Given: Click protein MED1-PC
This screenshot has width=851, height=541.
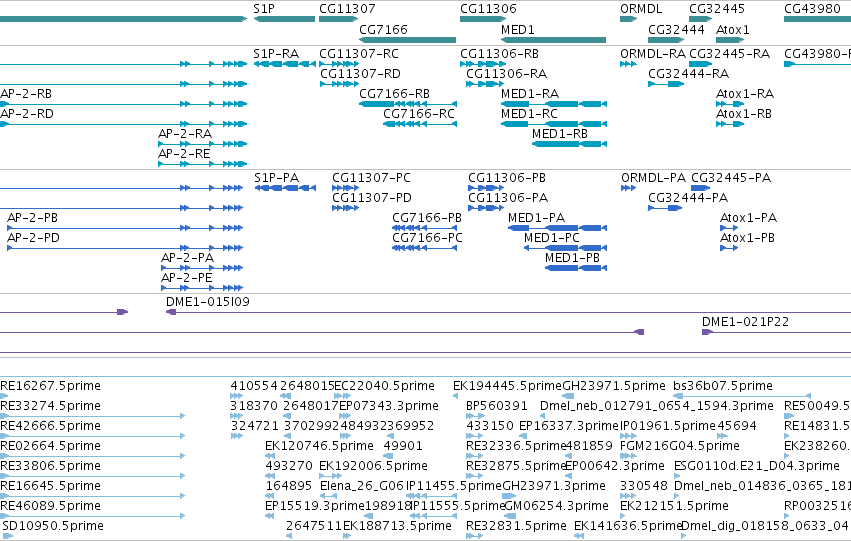Looking at the screenshot, I should pos(551,238).
